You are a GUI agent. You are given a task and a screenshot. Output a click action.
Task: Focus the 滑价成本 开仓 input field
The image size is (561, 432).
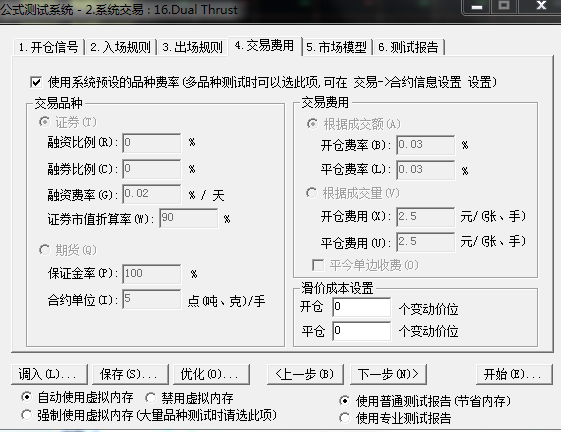(x=361, y=307)
